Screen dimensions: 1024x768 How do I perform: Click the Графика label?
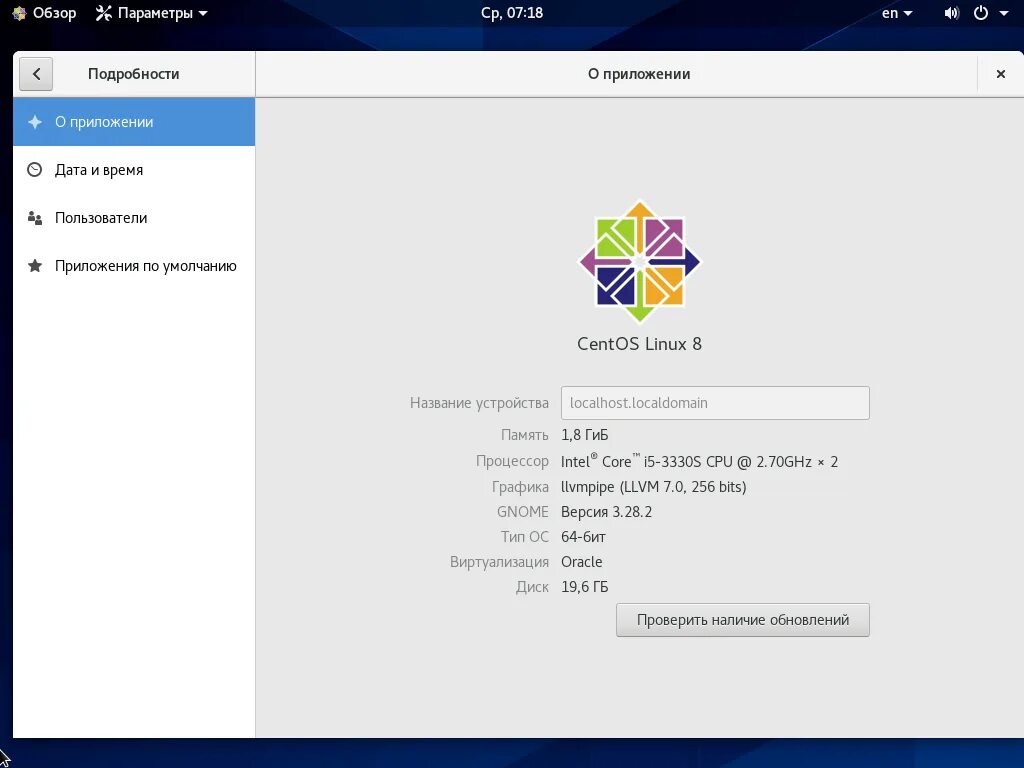pyautogui.click(x=520, y=487)
